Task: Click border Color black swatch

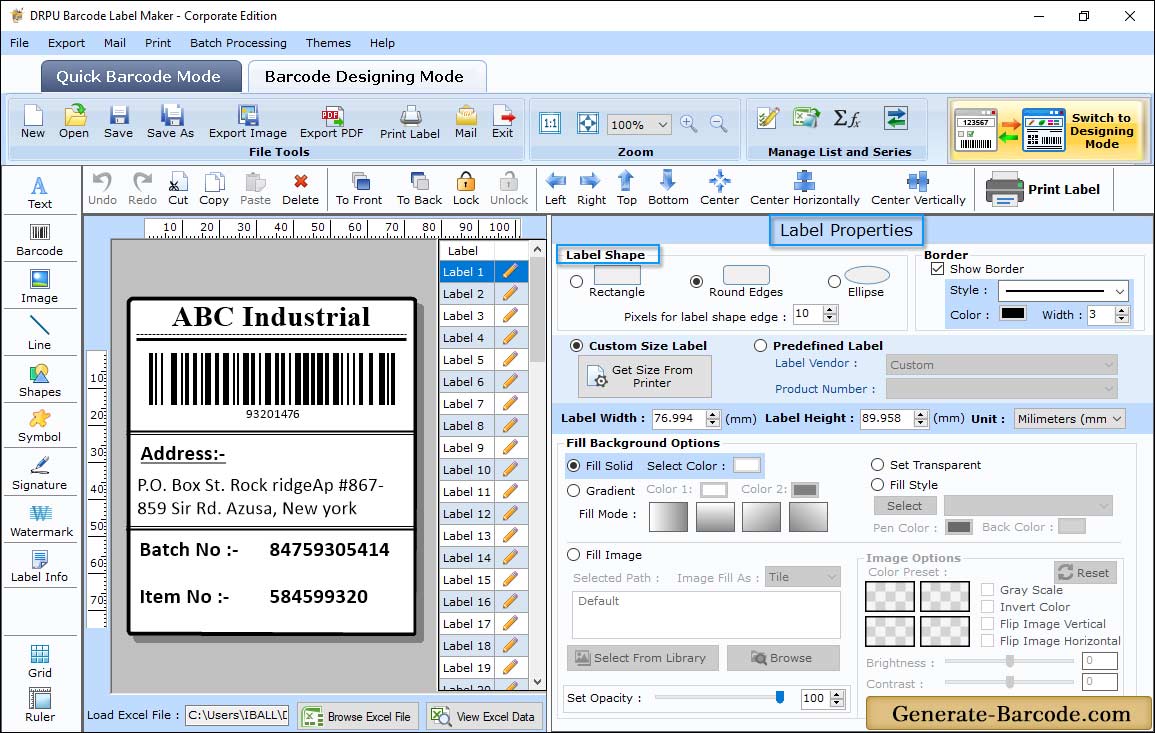Action: pyautogui.click(x=1012, y=314)
